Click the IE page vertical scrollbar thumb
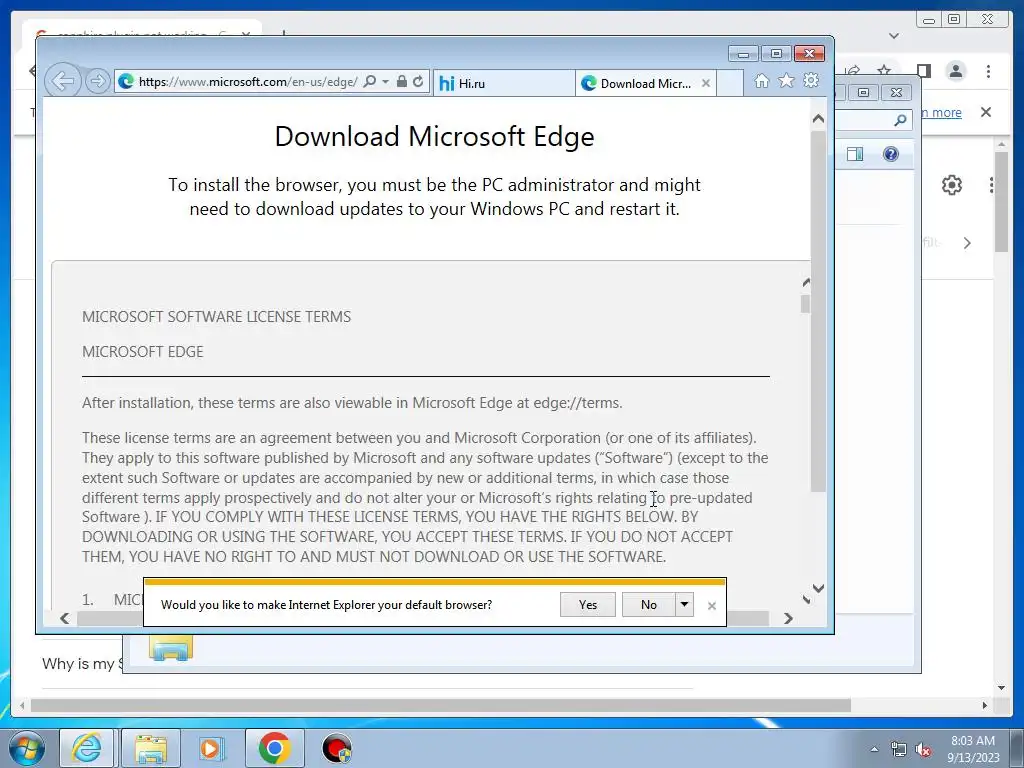The image size is (1024, 768). pos(818,312)
